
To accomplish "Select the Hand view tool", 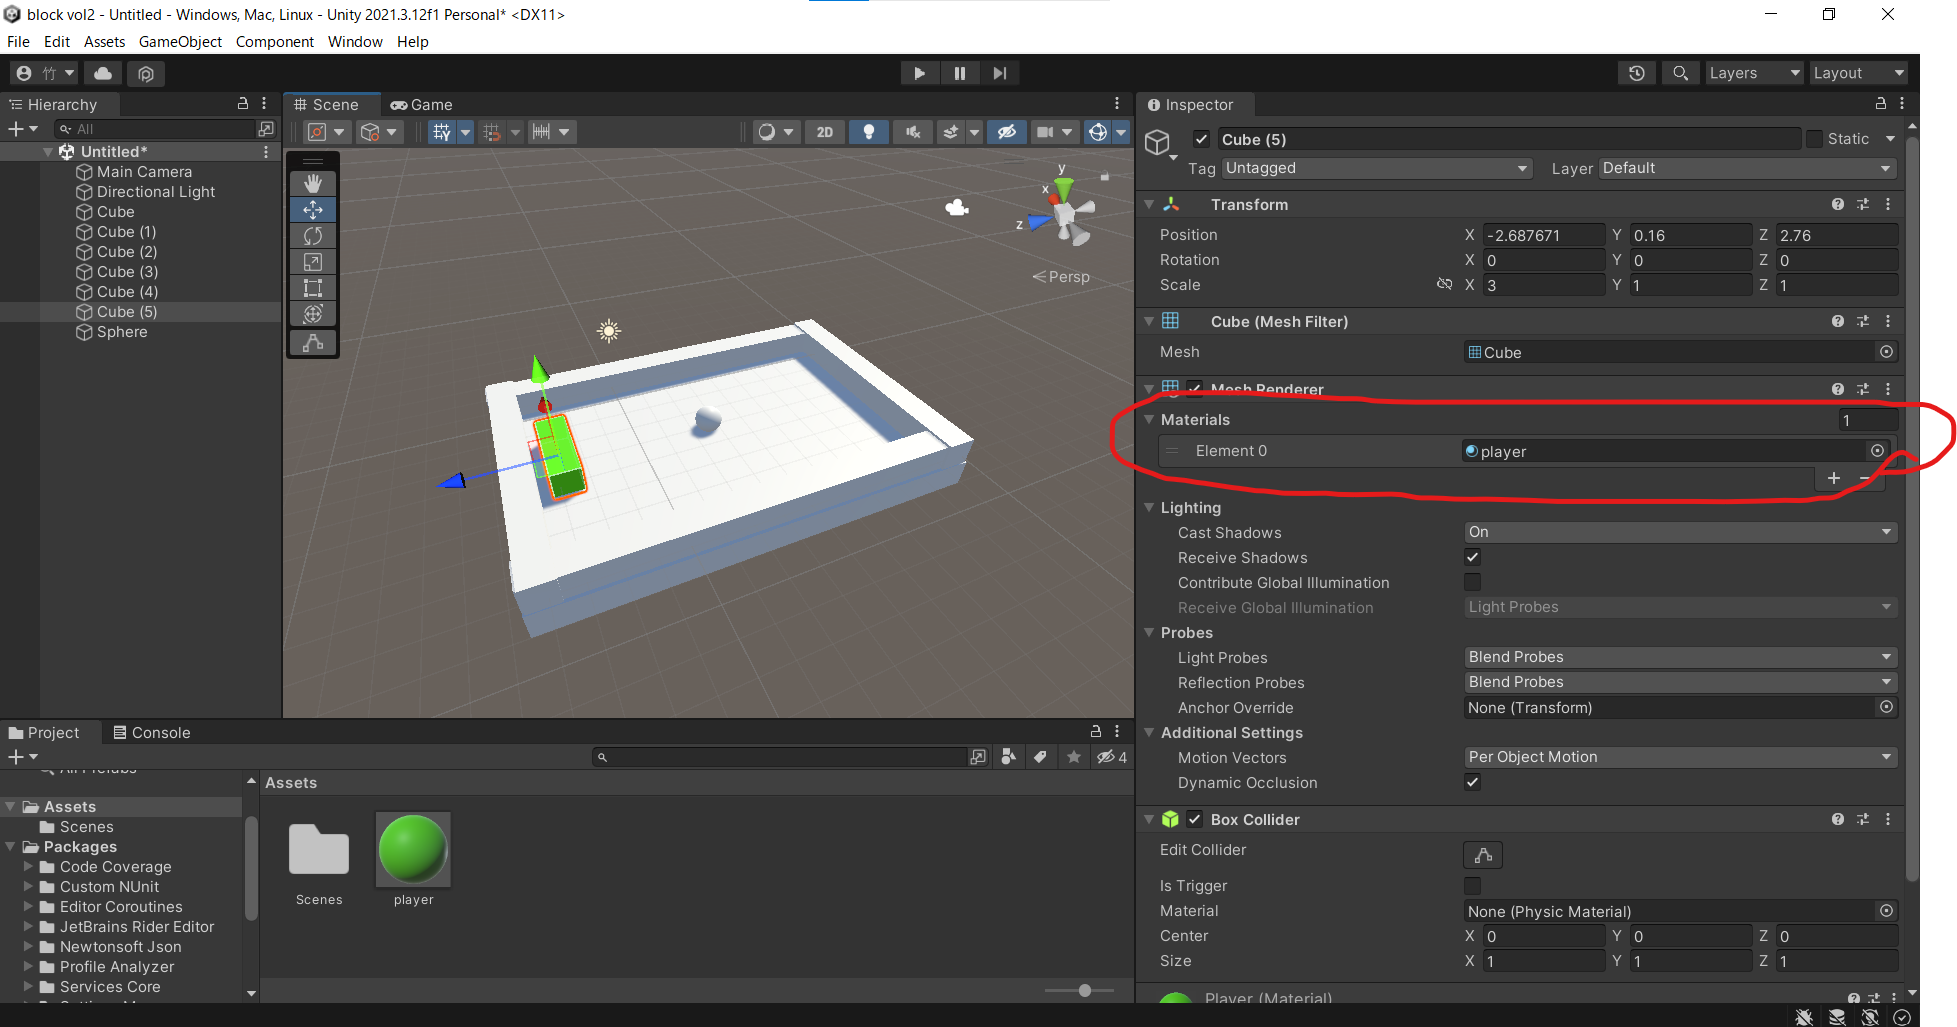I will [313, 184].
